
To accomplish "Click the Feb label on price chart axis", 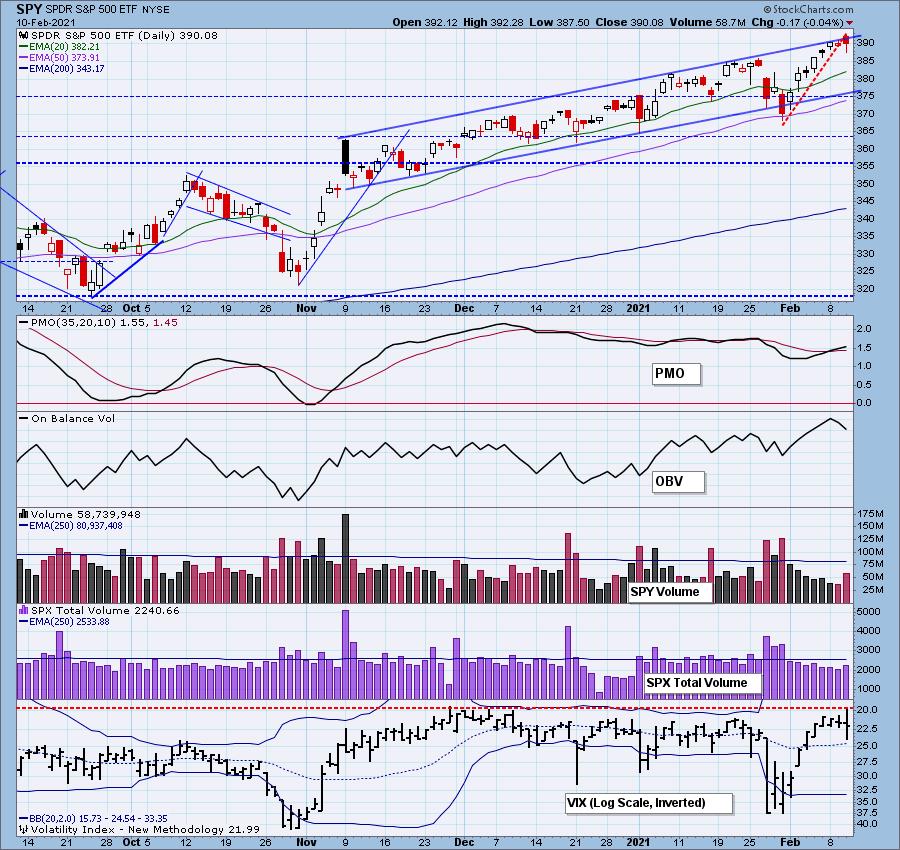I will coord(790,308).
